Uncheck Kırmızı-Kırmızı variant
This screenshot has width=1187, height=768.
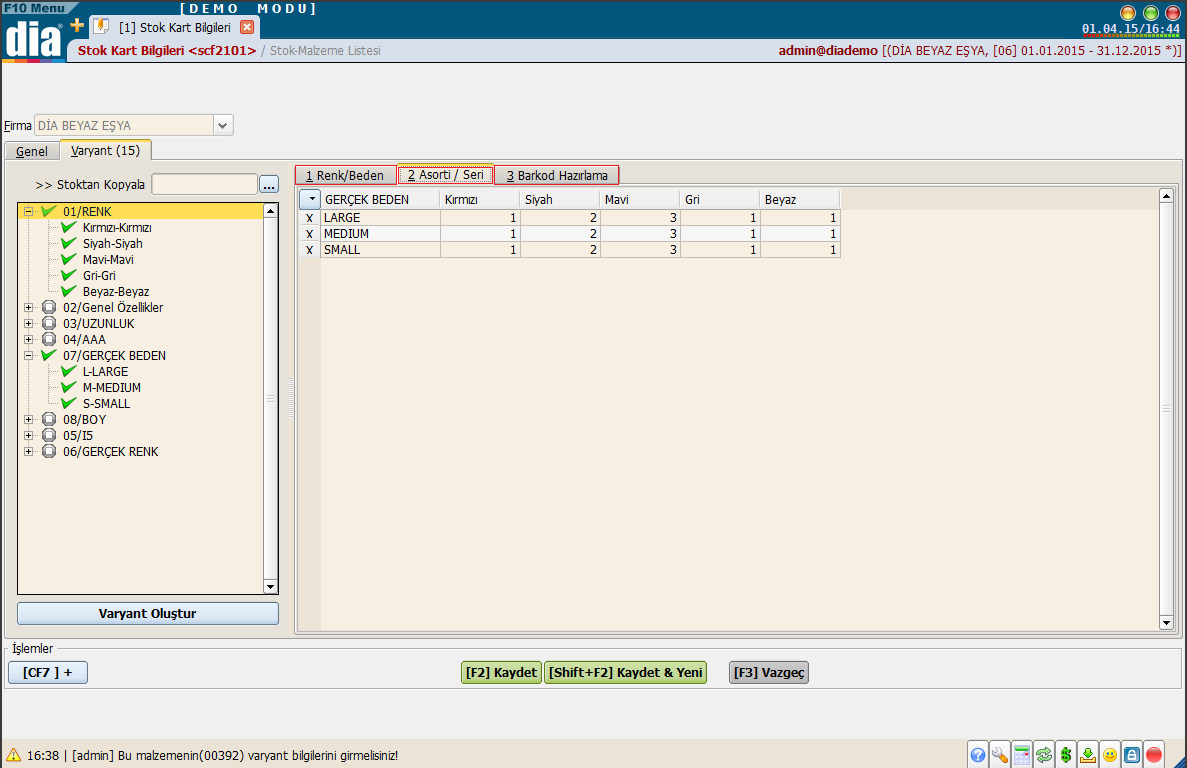pyautogui.click(x=69, y=227)
